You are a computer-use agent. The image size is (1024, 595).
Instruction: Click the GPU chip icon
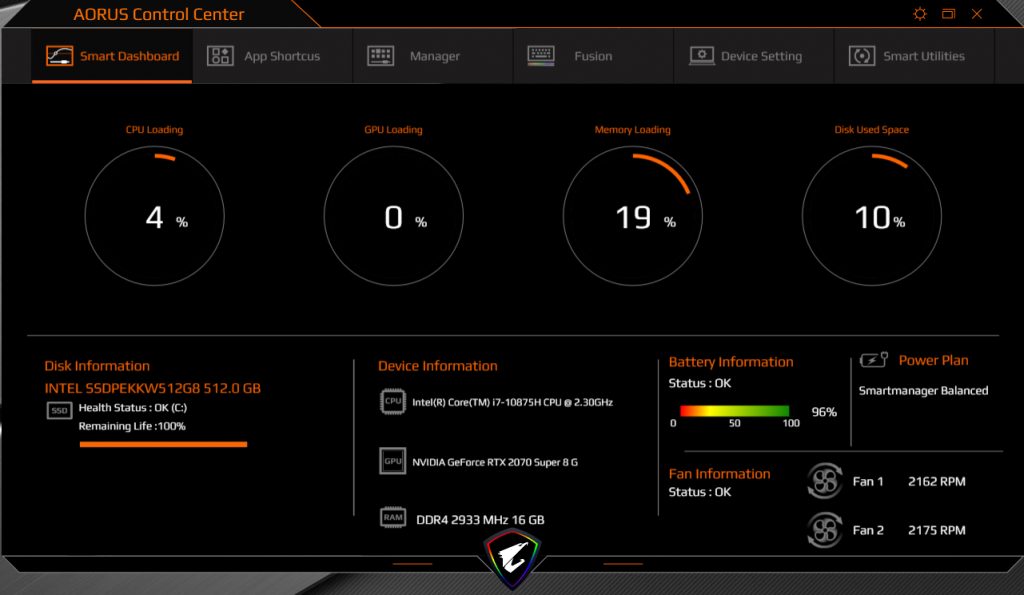coord(392,460)
